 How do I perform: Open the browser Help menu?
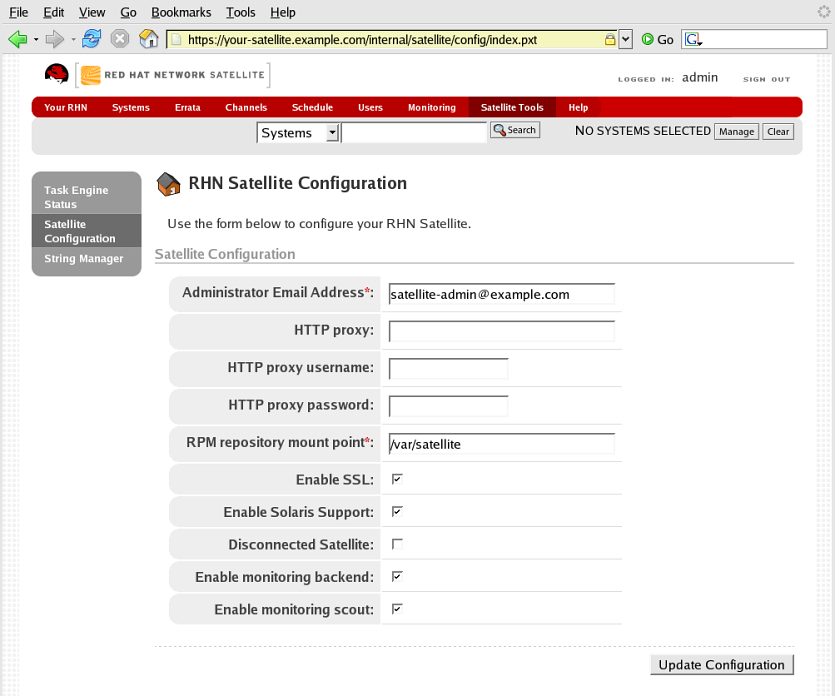(x=282, y=12)
